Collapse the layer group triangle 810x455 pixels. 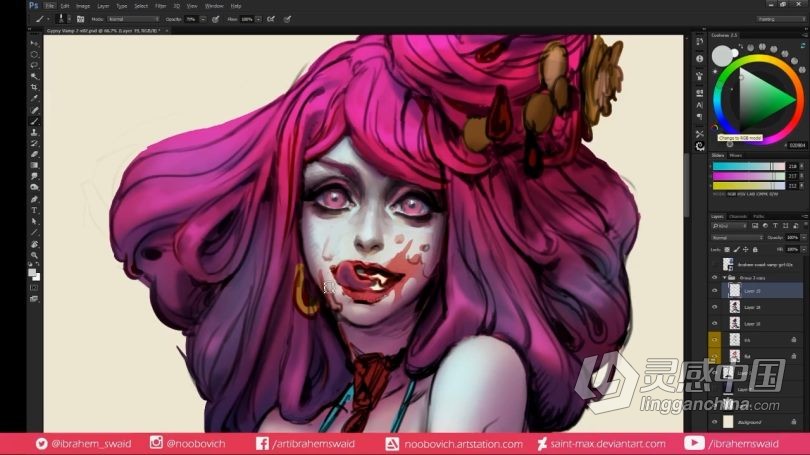pos(724,278)
